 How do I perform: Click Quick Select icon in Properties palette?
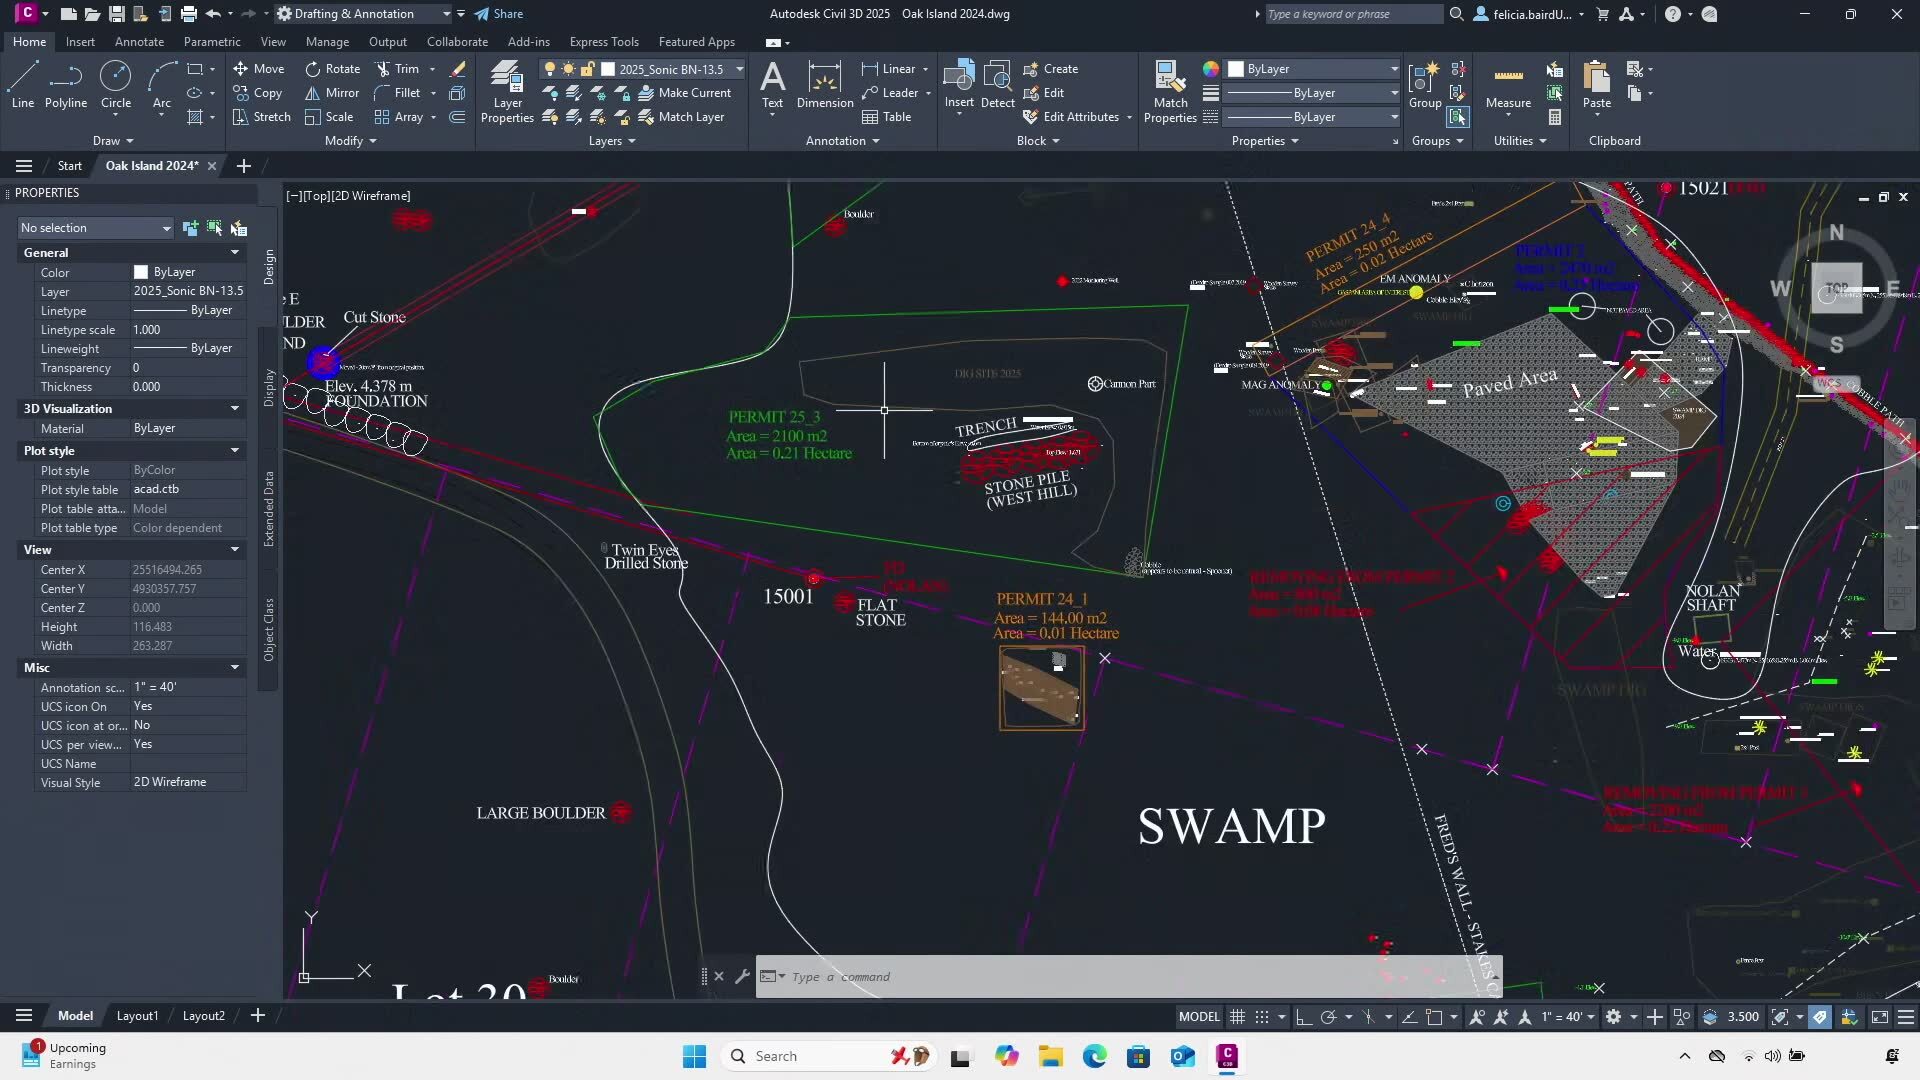(x=239, y=228)
